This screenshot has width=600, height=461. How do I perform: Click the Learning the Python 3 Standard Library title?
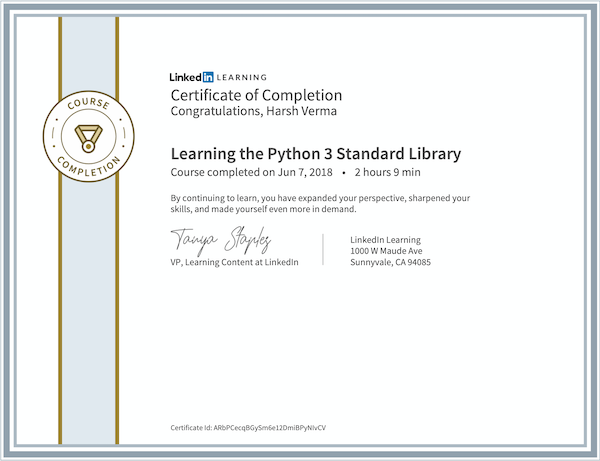pos(315,154)
